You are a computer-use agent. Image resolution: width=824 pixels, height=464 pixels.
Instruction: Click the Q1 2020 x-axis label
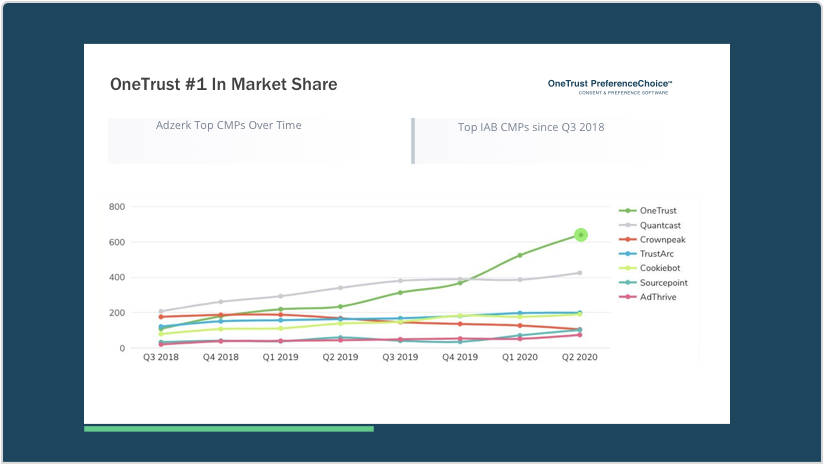point(520,357)
